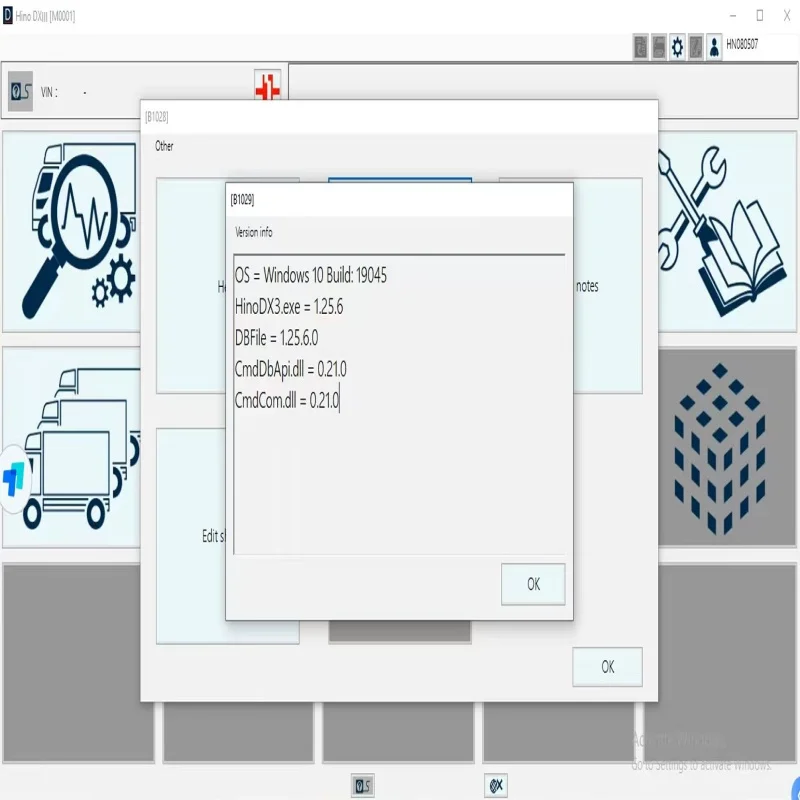
Task: Click OK button of the Other dialog
Action: [x=607, y=666]
